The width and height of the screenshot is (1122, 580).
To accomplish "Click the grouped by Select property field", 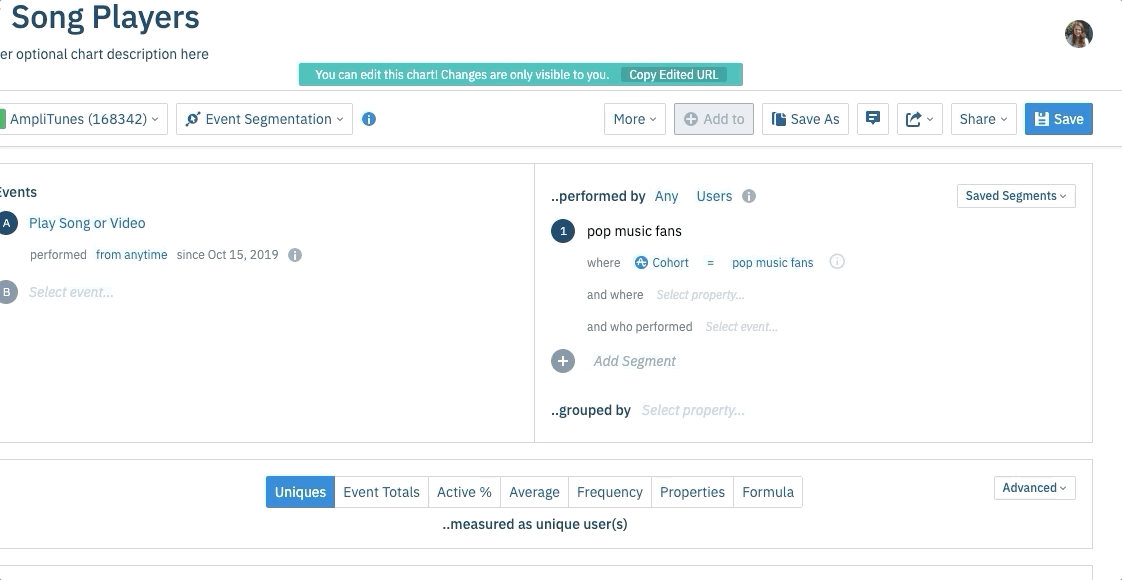I will point(693,410).
